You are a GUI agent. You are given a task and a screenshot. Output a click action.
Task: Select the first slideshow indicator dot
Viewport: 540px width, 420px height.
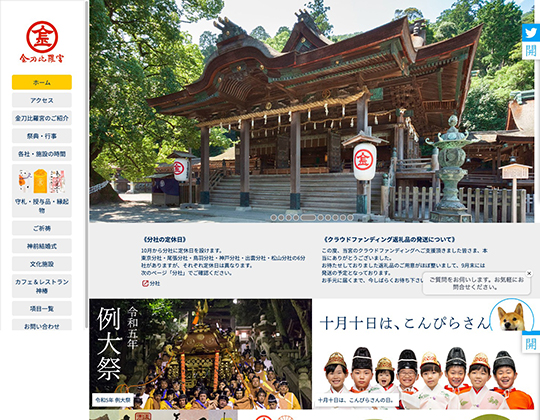click(274, 218)
